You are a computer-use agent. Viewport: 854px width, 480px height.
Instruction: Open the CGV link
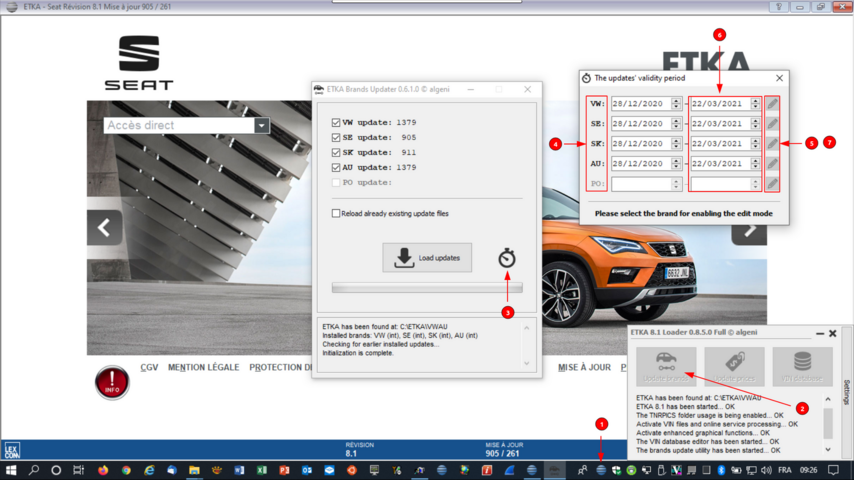(149, 367)
